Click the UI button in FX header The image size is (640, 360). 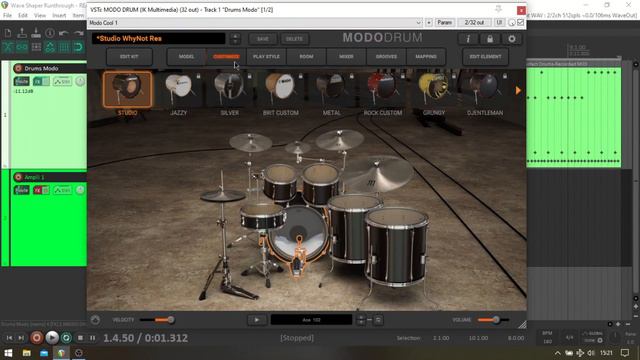[x=499, y=22]
